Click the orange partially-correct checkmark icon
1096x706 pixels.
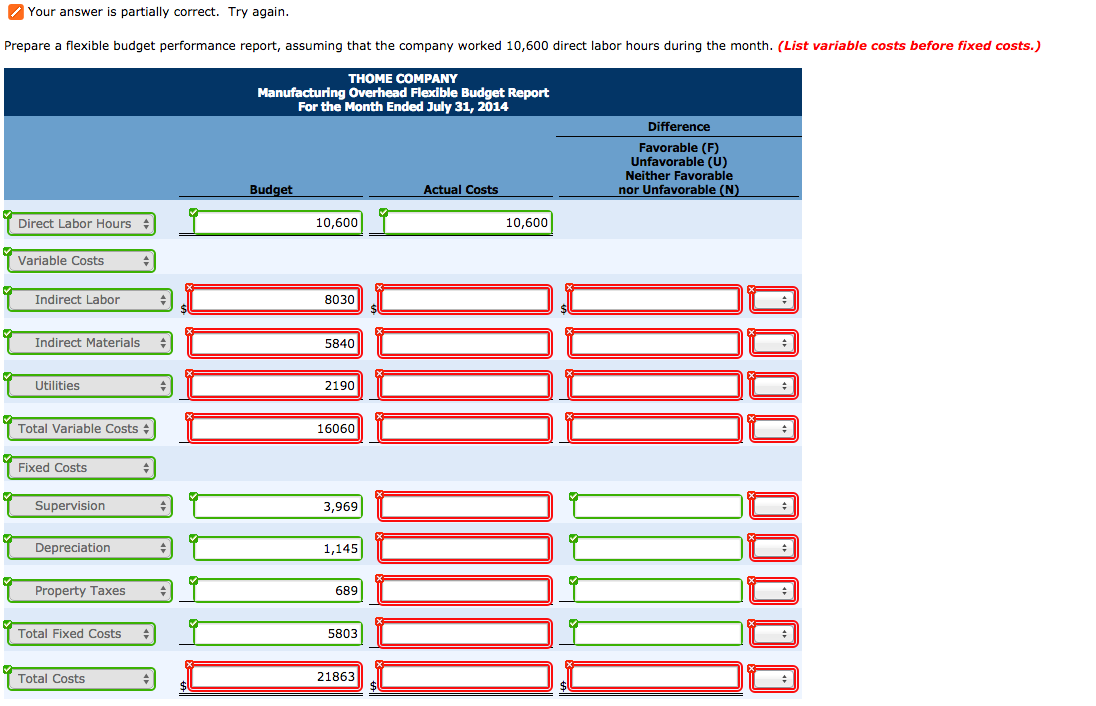point(14,13)
